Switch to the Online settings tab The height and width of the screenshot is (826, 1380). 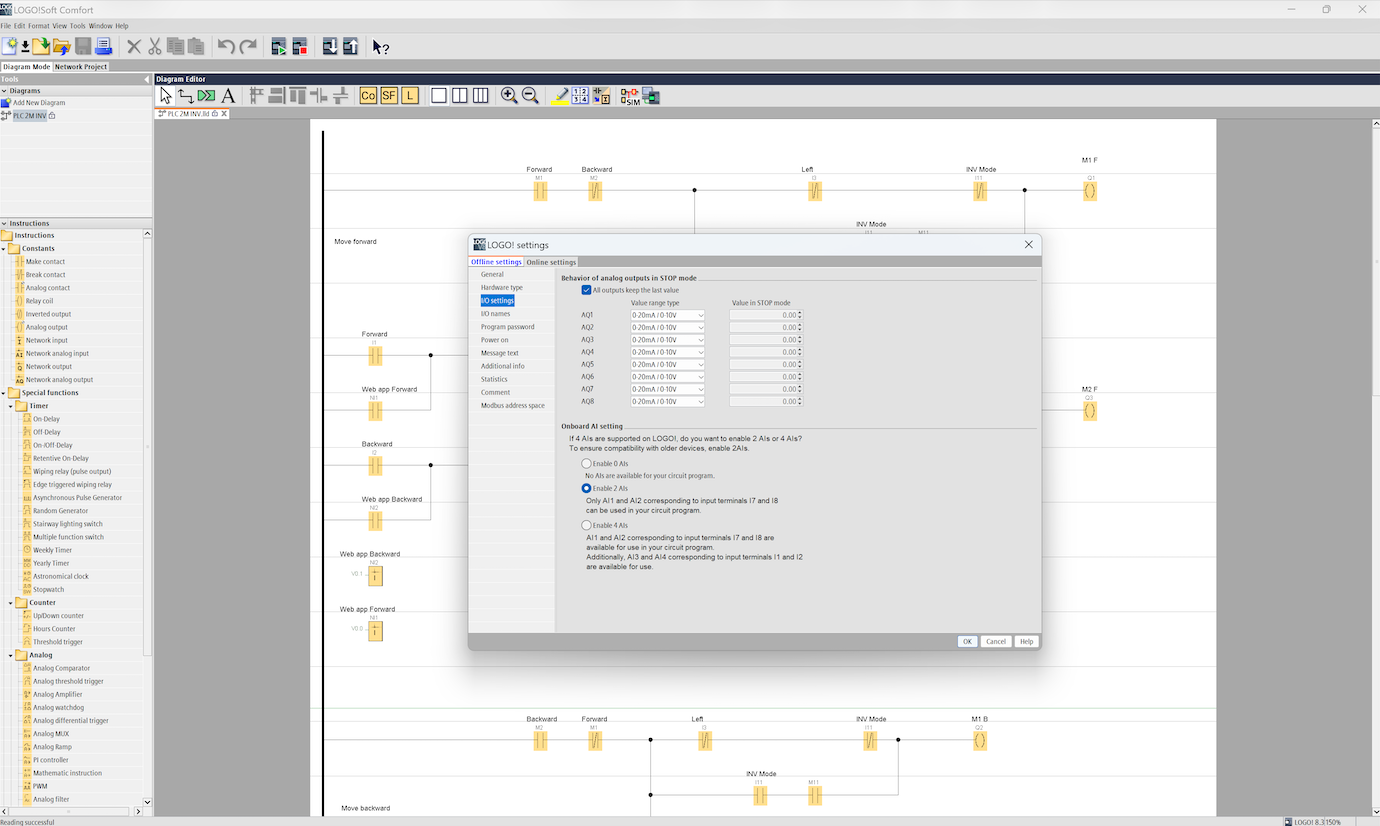tap(551, 262)
